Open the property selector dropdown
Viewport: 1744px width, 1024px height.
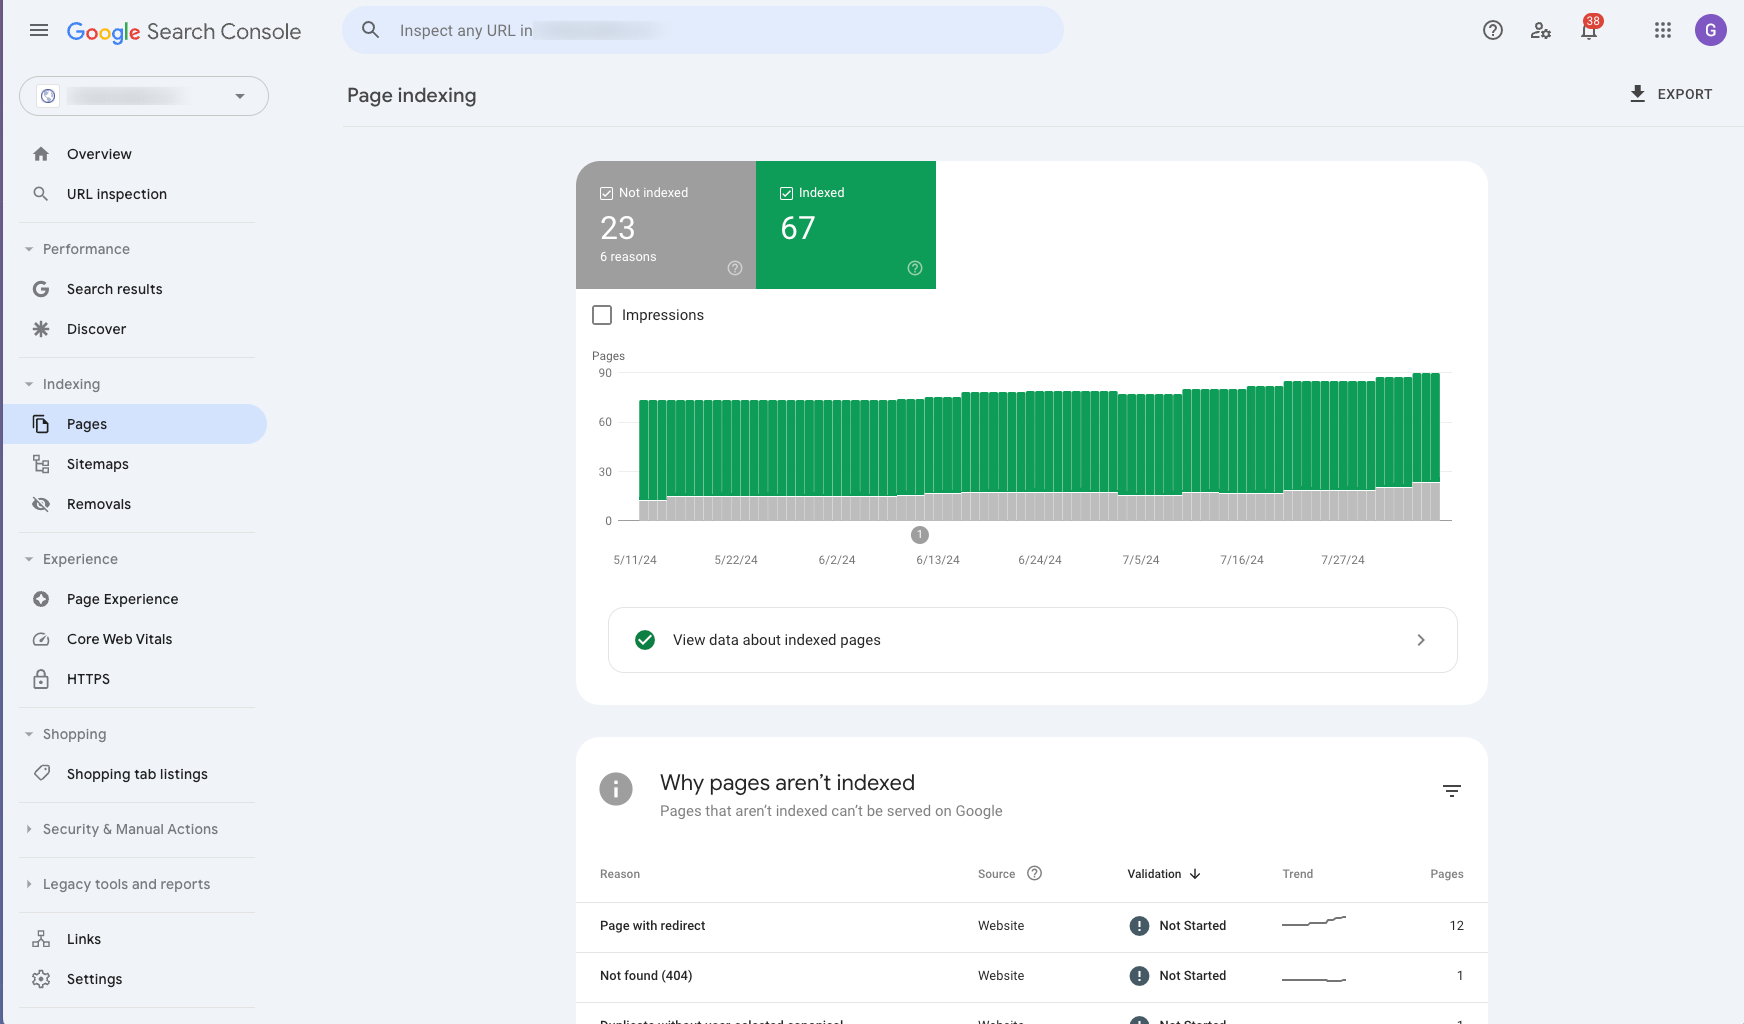(144, 96)
